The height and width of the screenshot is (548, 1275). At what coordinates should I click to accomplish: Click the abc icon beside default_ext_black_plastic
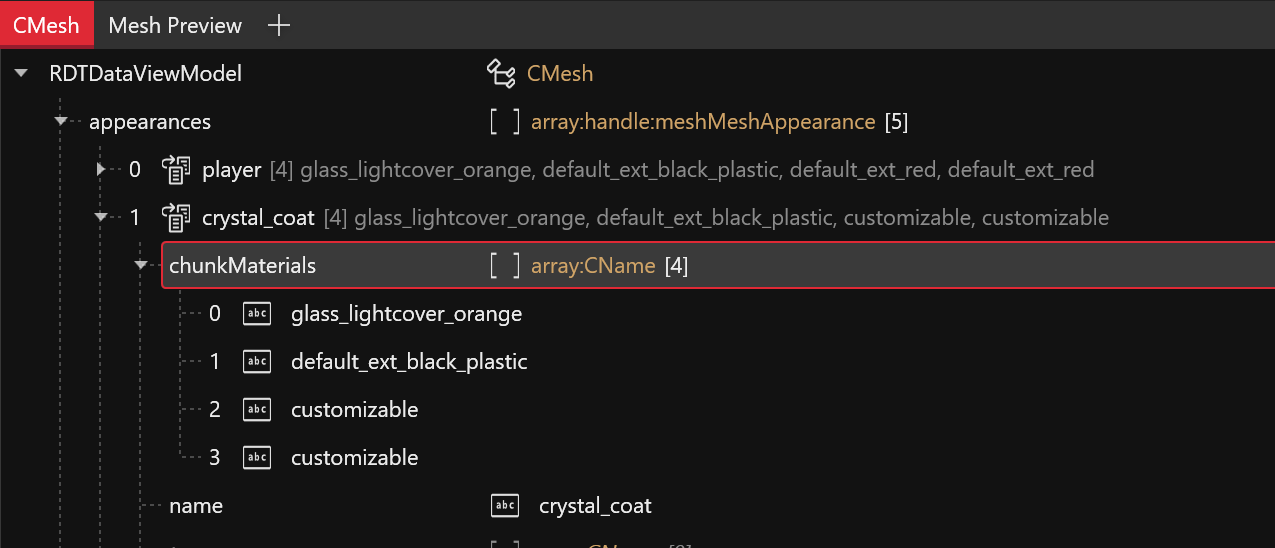(257, 362)
